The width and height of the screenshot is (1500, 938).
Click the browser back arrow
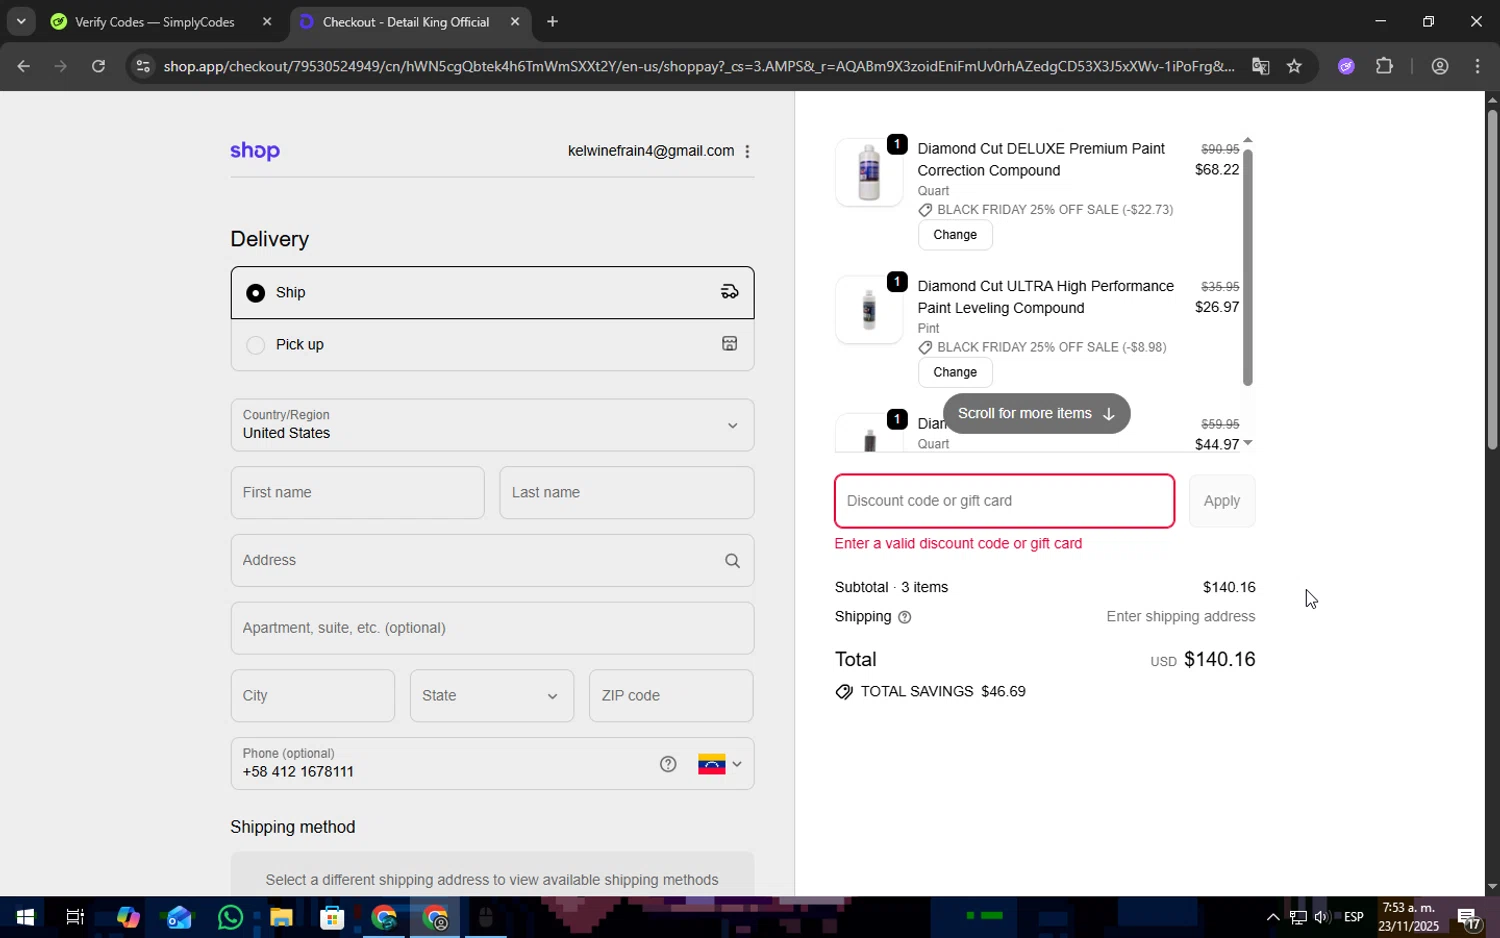[x=23, y=67]
